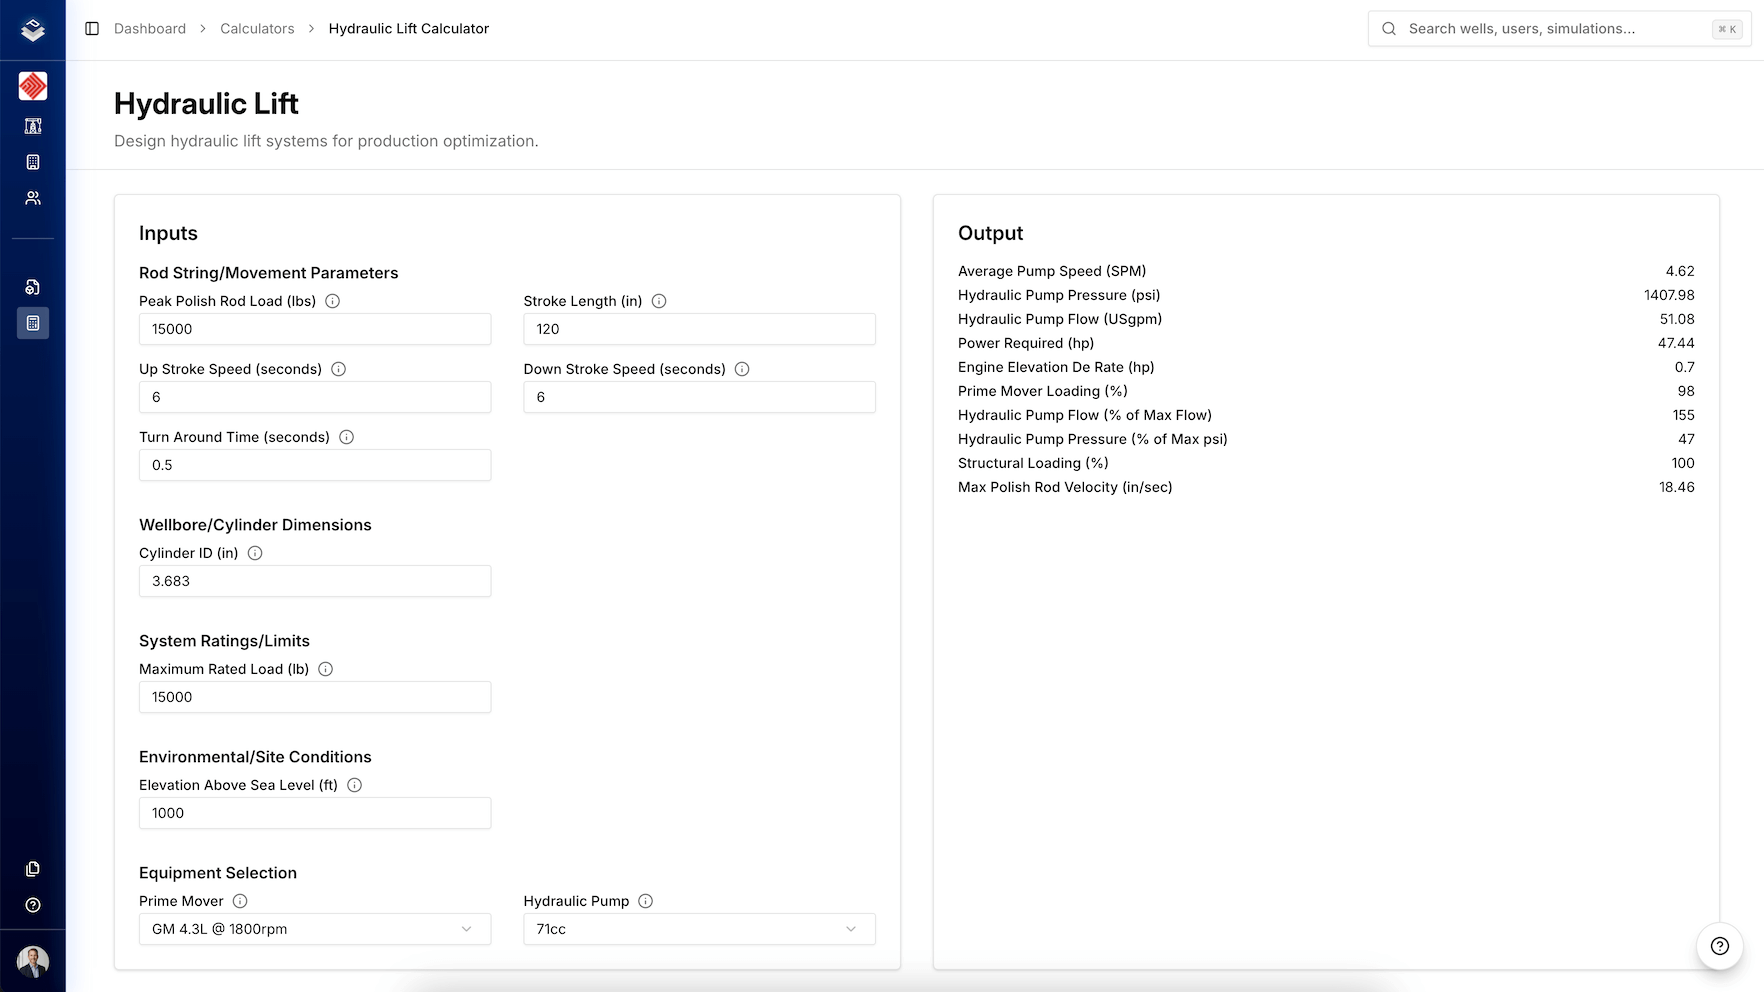Select the building icon in the sidebar

pyautogui.click(x=33, y=161)
